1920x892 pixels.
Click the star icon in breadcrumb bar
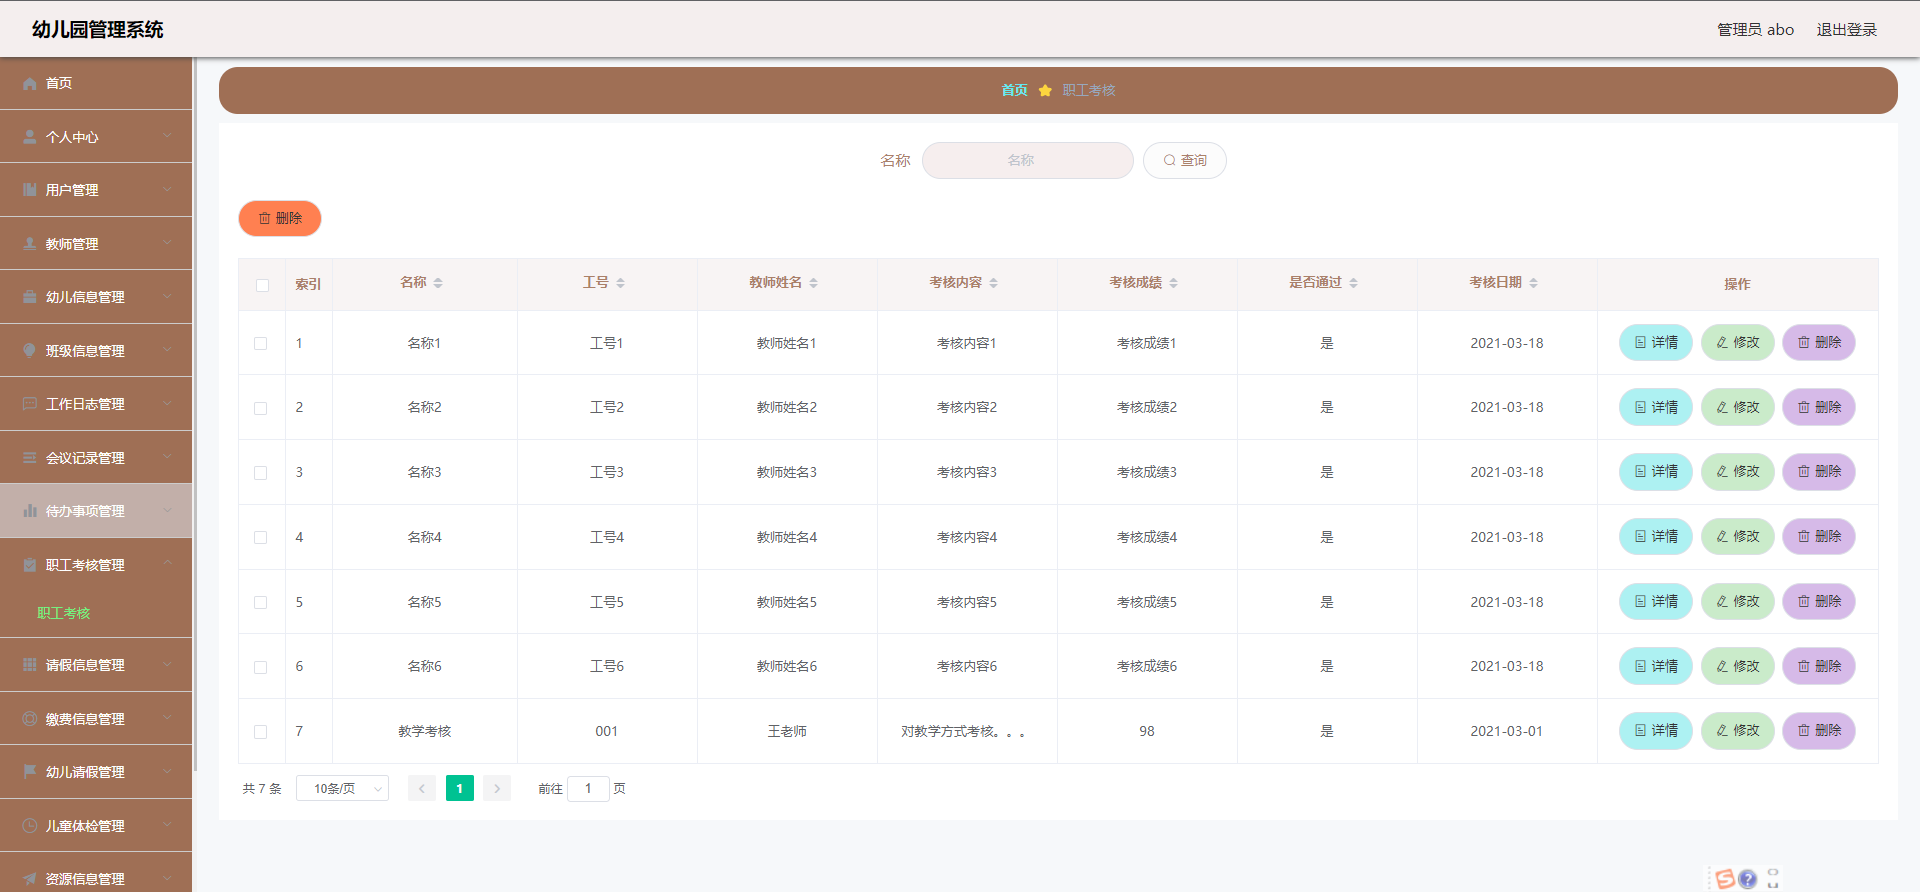[x=1045, y=90]
